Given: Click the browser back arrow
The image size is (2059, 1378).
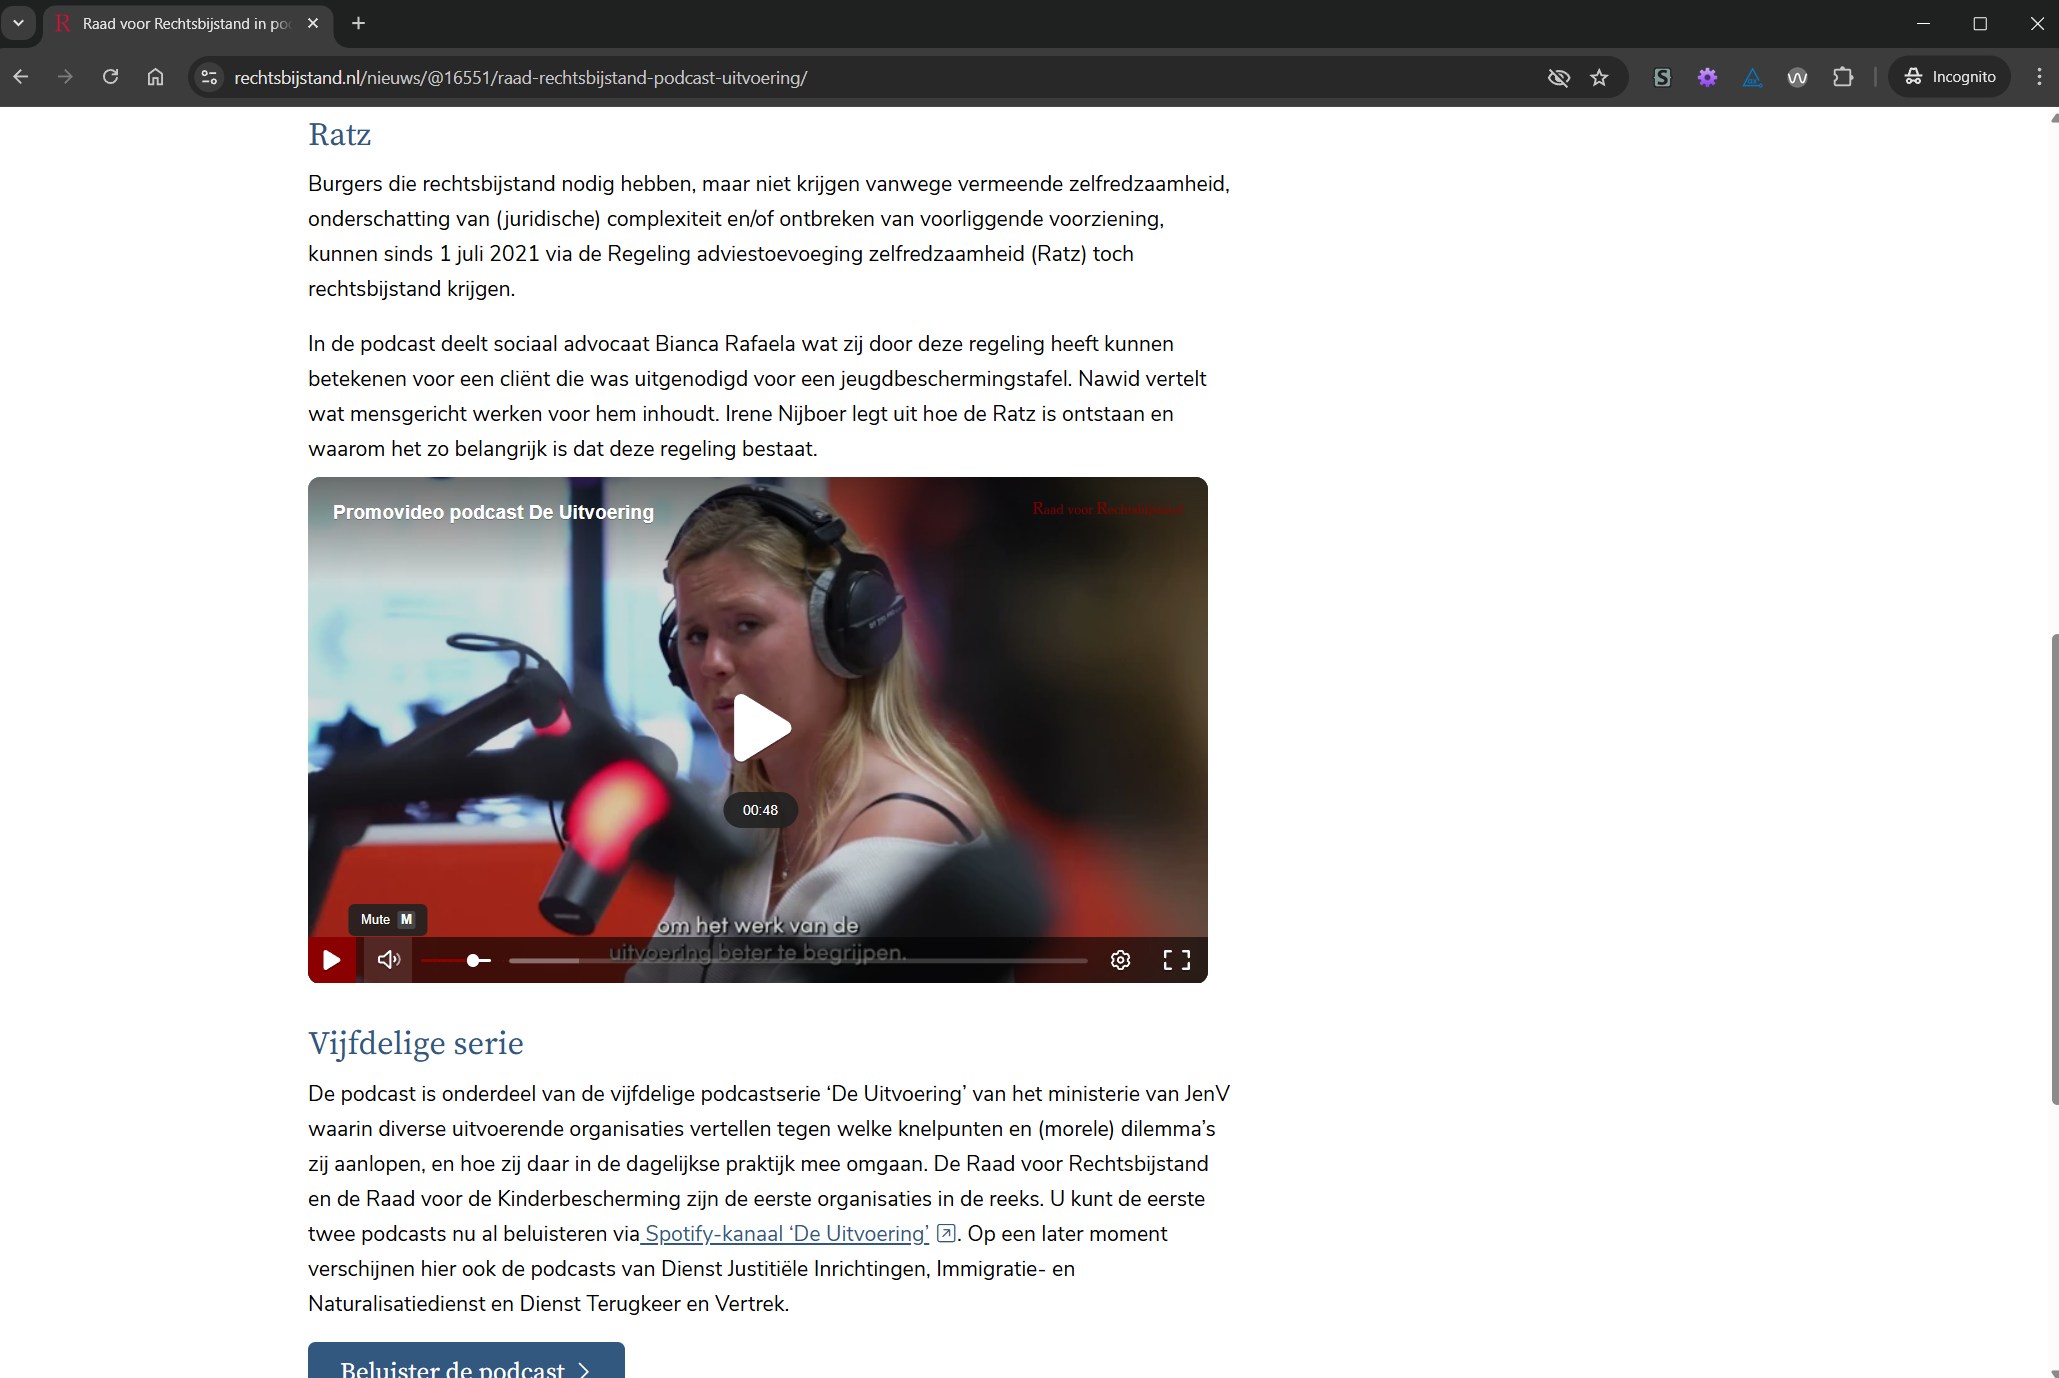Looking at the screenshot, I should (21, 77).
